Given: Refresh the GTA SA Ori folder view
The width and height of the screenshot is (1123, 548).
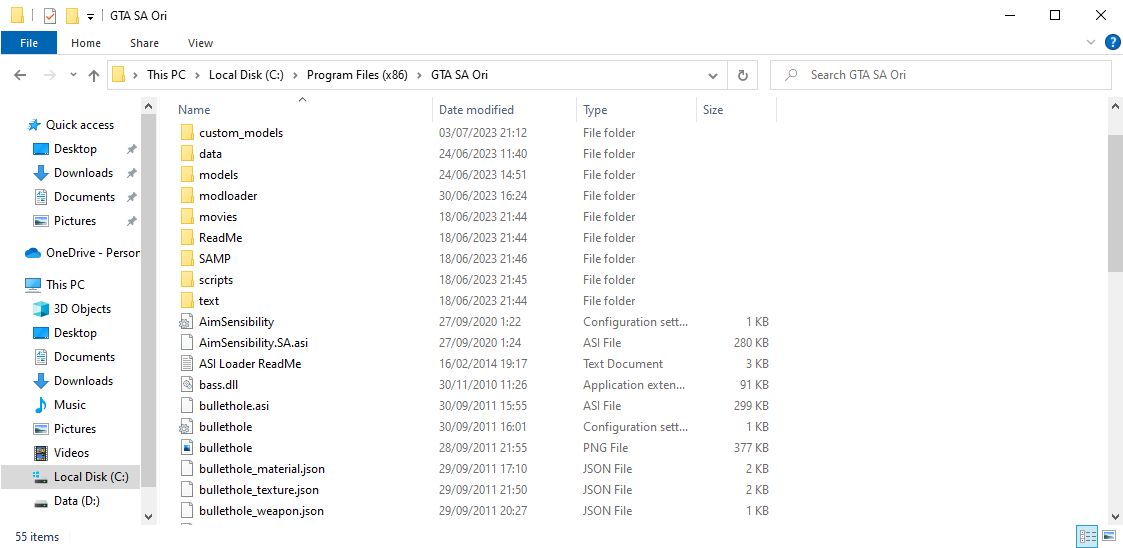Looking at the screenshot, I should (743, 74).
